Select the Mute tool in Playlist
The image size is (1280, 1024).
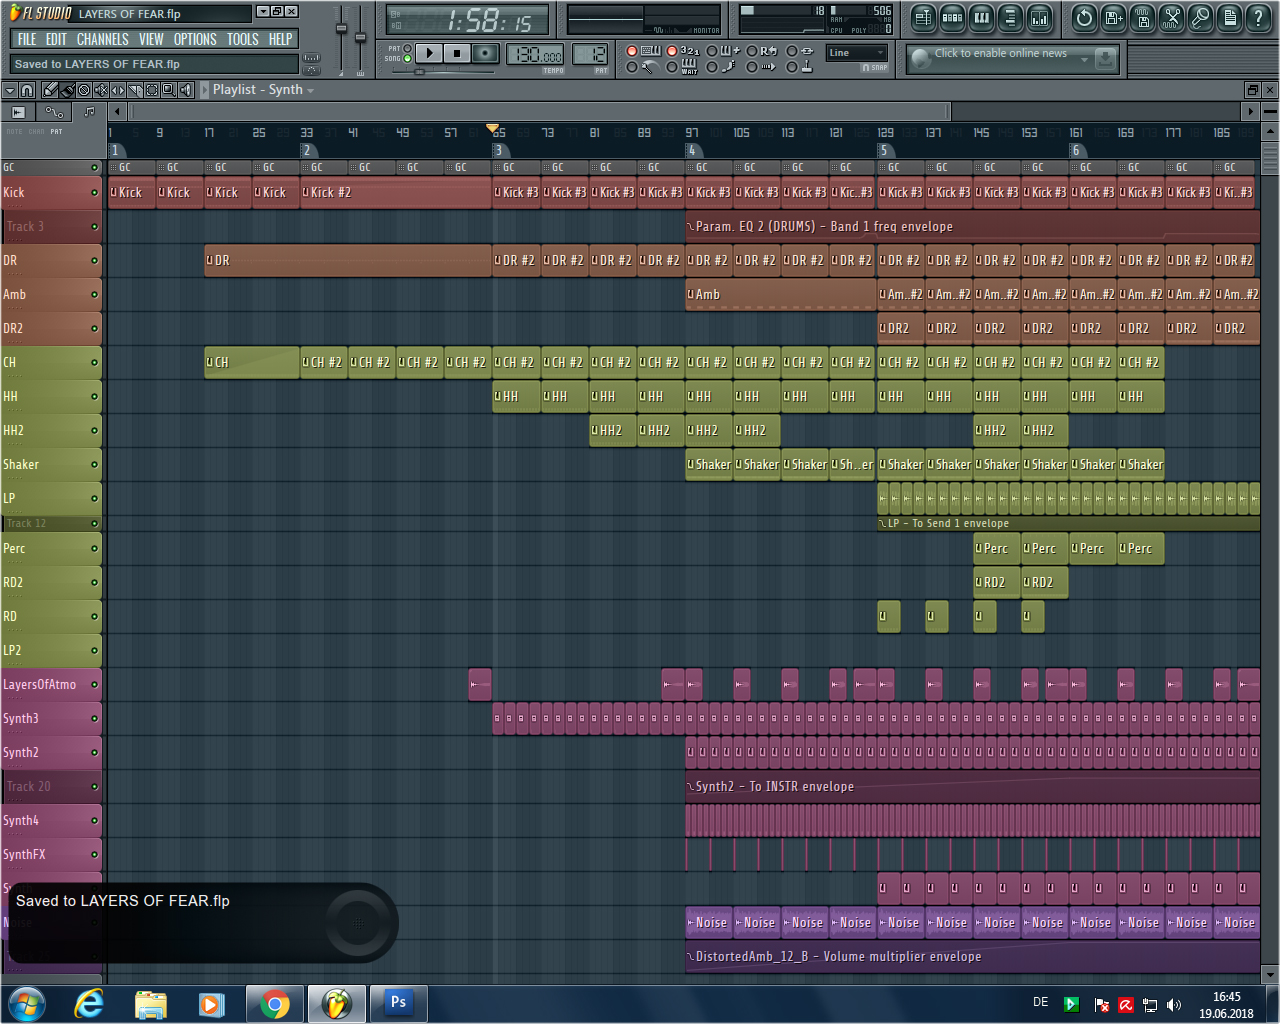tap(101, 90)
